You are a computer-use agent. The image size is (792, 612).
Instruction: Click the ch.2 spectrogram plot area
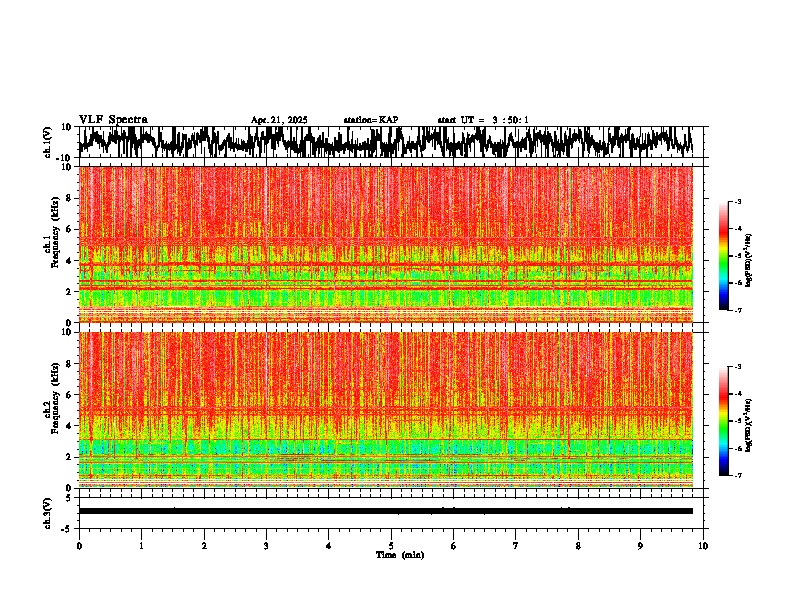click(385, 410)
